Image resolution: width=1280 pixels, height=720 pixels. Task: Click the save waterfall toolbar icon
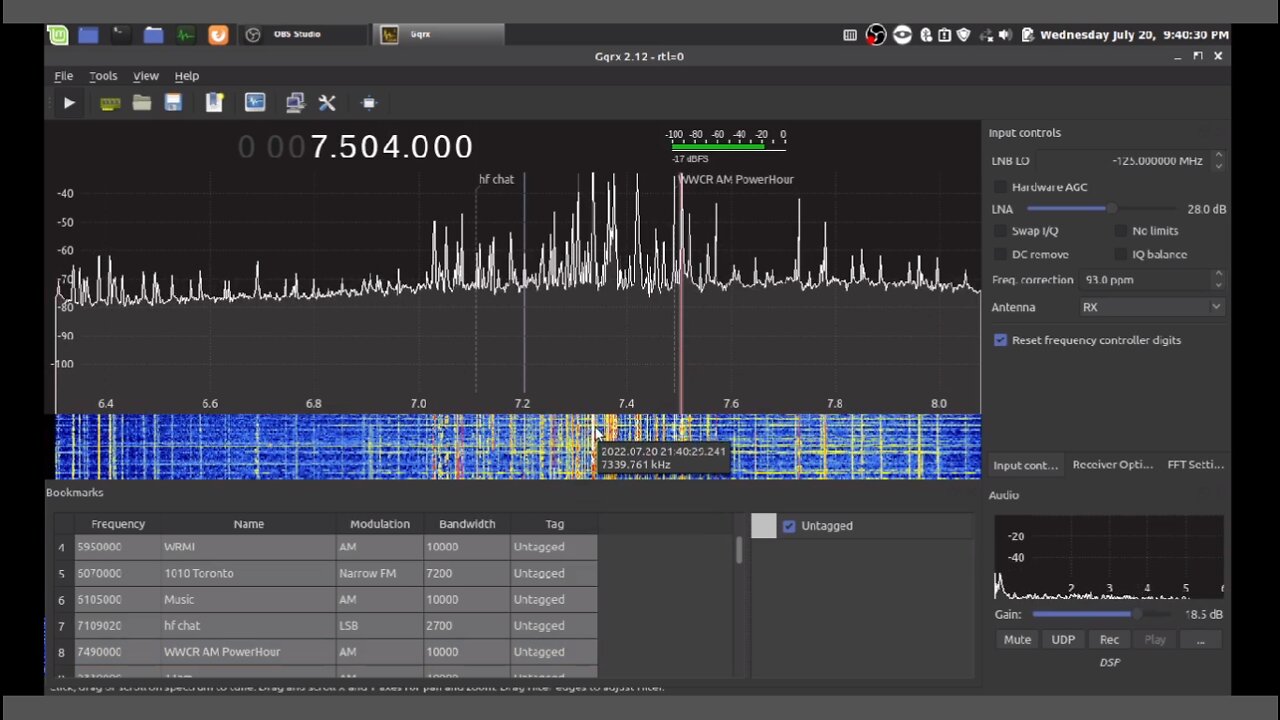click(255, 102)
